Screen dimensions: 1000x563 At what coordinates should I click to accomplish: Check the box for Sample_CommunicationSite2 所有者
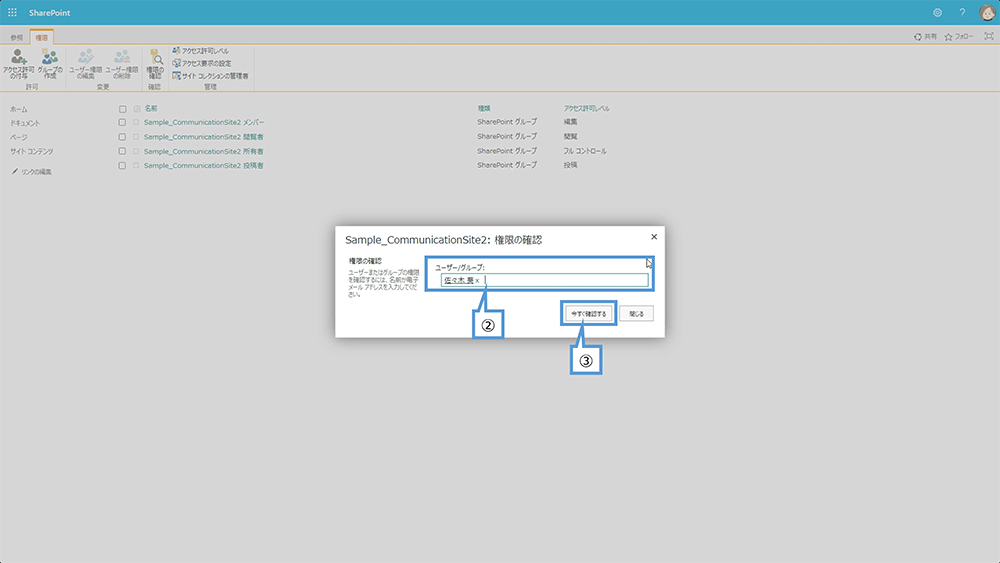pos(122,151)
